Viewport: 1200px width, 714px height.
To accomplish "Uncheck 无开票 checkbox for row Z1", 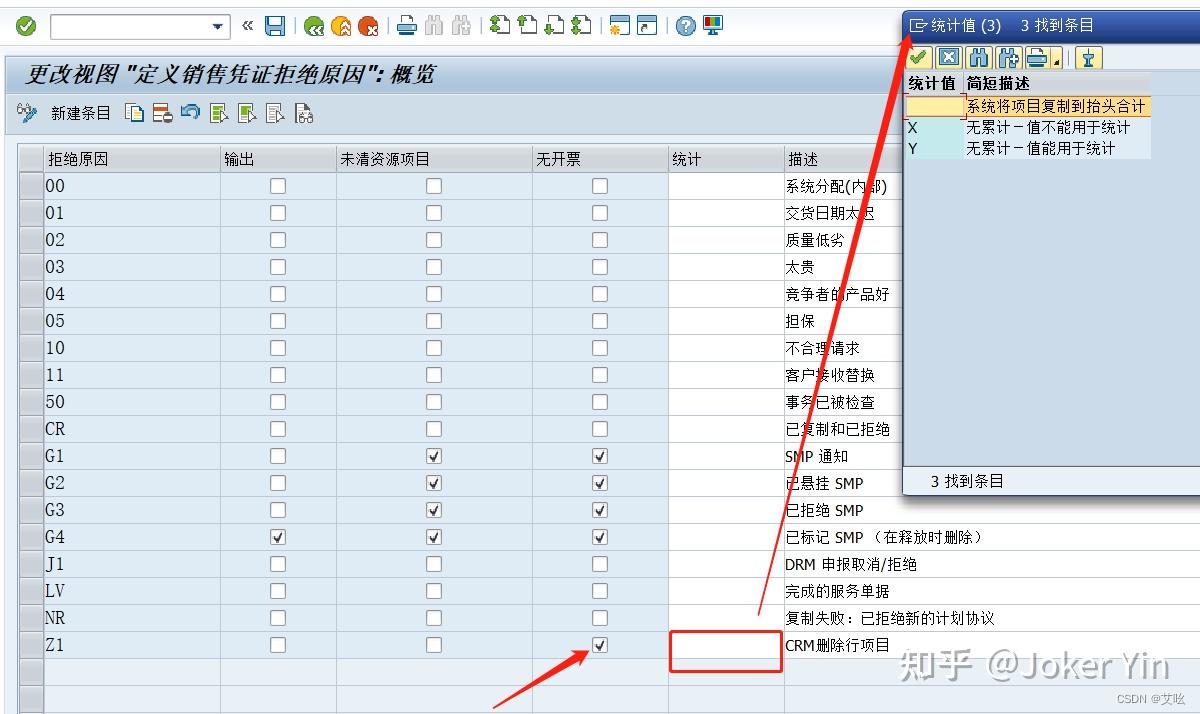I will [x=598, y=645].
